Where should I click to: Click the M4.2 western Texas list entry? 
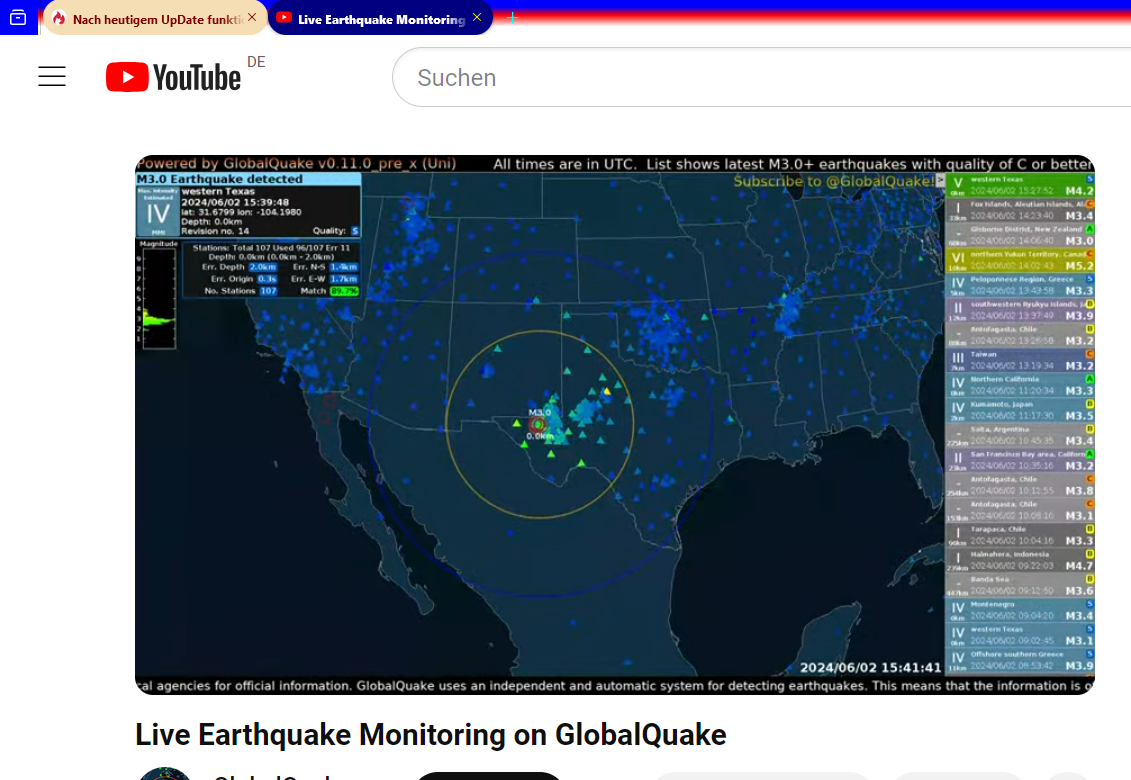(1020, 185)
